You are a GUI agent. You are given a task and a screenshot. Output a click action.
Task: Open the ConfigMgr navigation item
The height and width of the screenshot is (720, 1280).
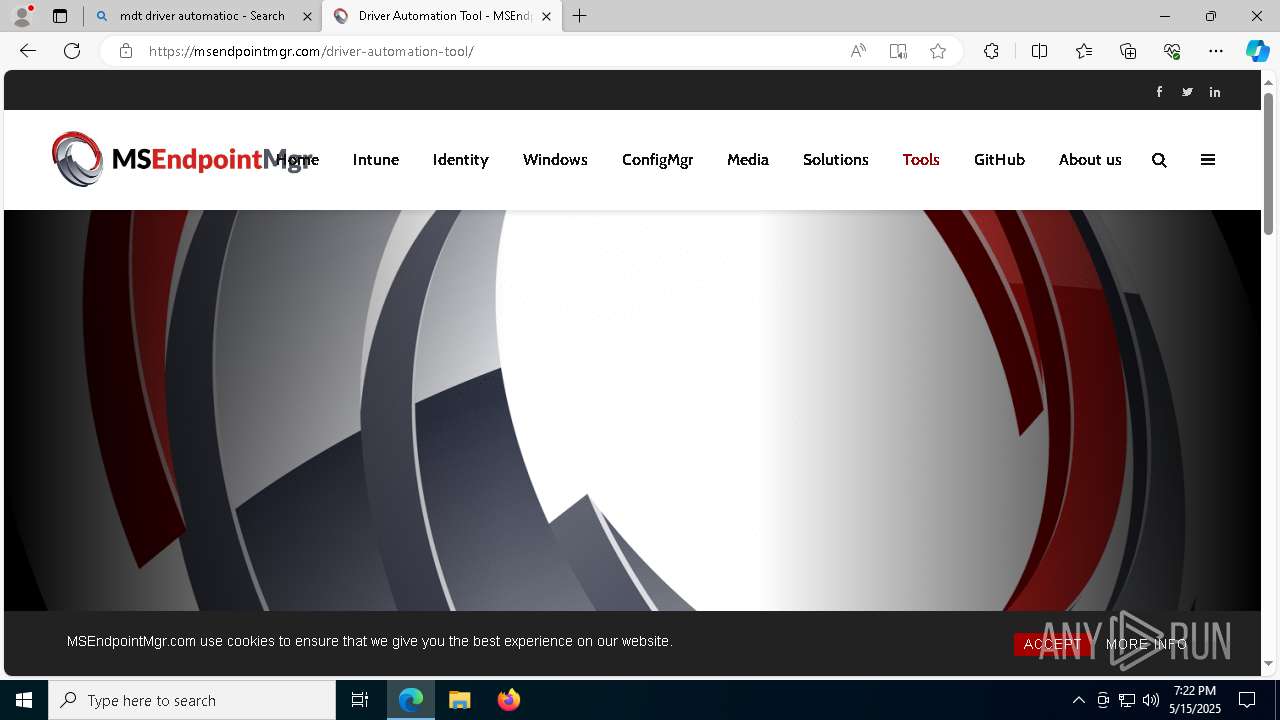(x=657, y=160)
